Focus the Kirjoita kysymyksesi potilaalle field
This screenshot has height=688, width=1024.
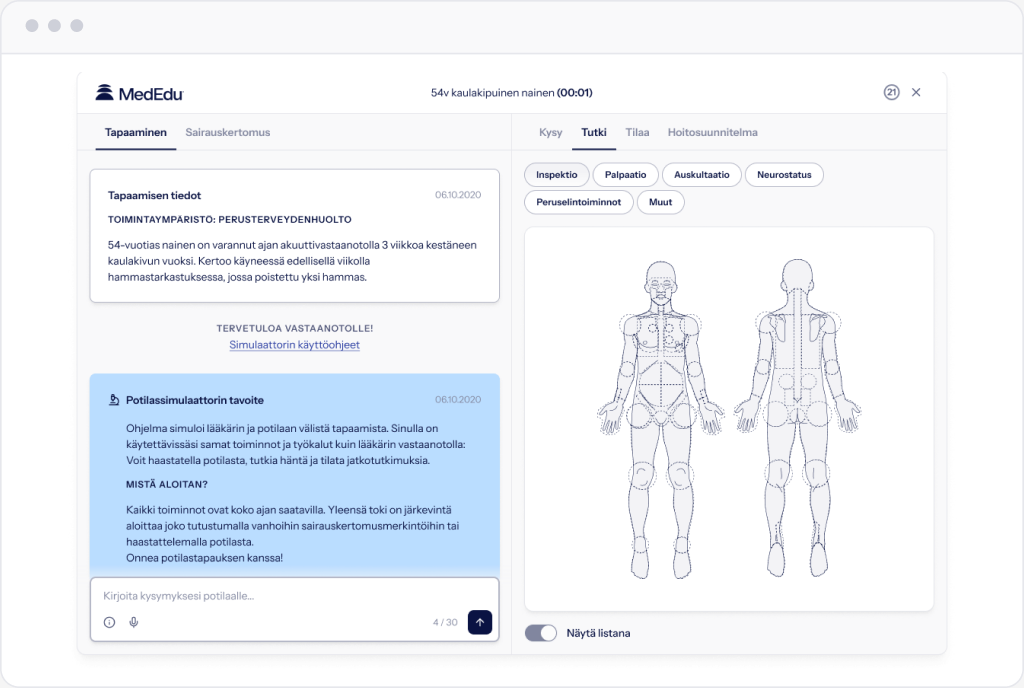295,596
